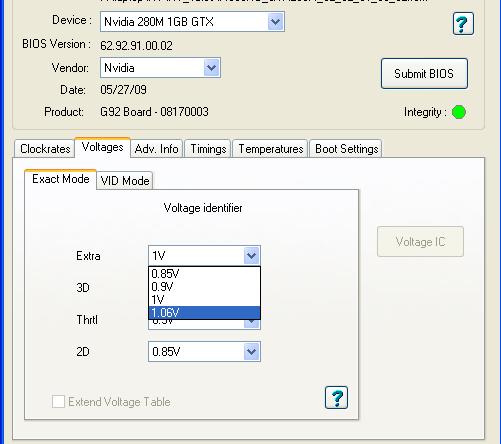Screen dimensions: 501x444
Task: Click the 3D row label
Action: (83, 287)
